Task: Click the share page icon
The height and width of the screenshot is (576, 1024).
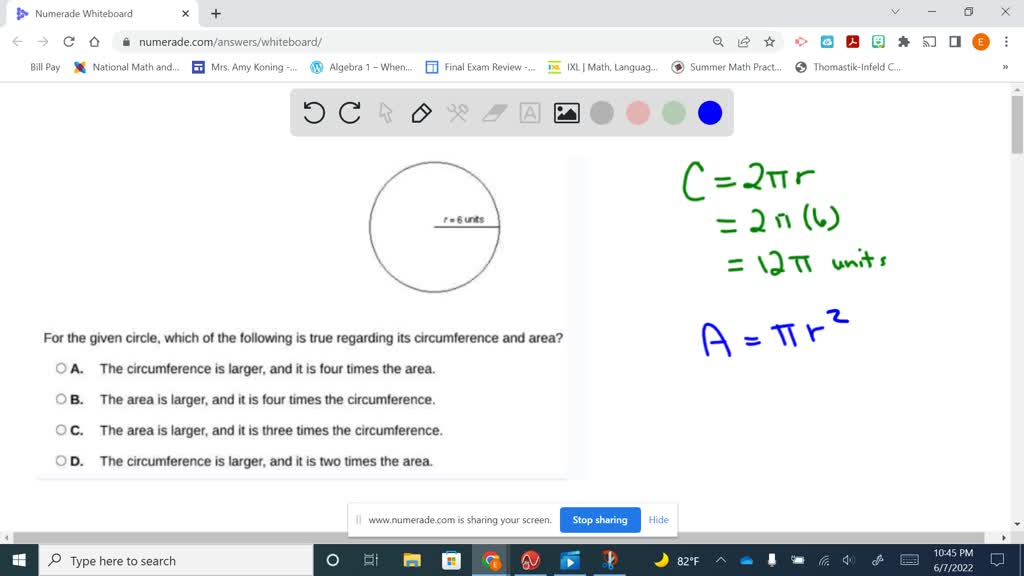Action: point(744,42)
